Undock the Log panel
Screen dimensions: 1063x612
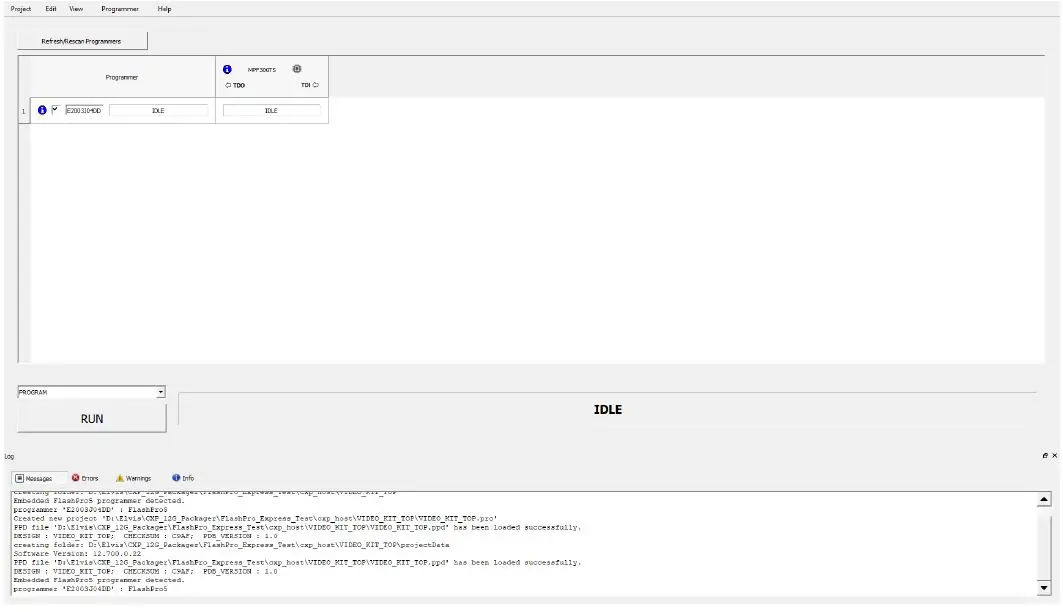pyautogui.click(x=1045, y=455)
